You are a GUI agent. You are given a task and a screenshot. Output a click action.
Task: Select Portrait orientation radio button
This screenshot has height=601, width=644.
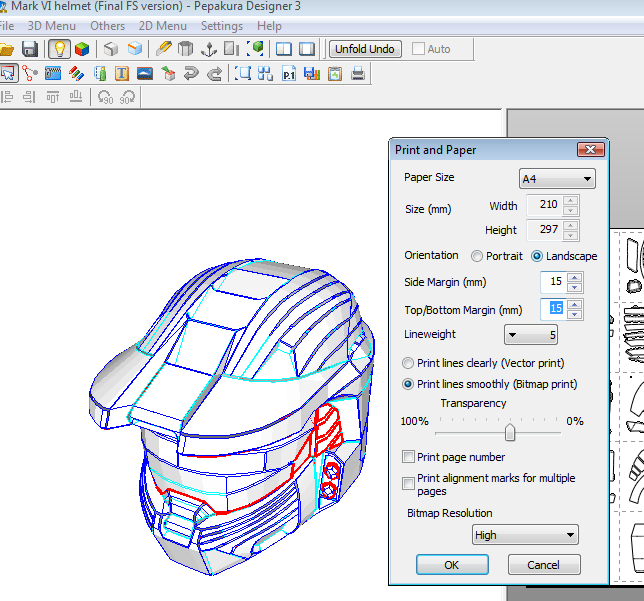point(476,256)
